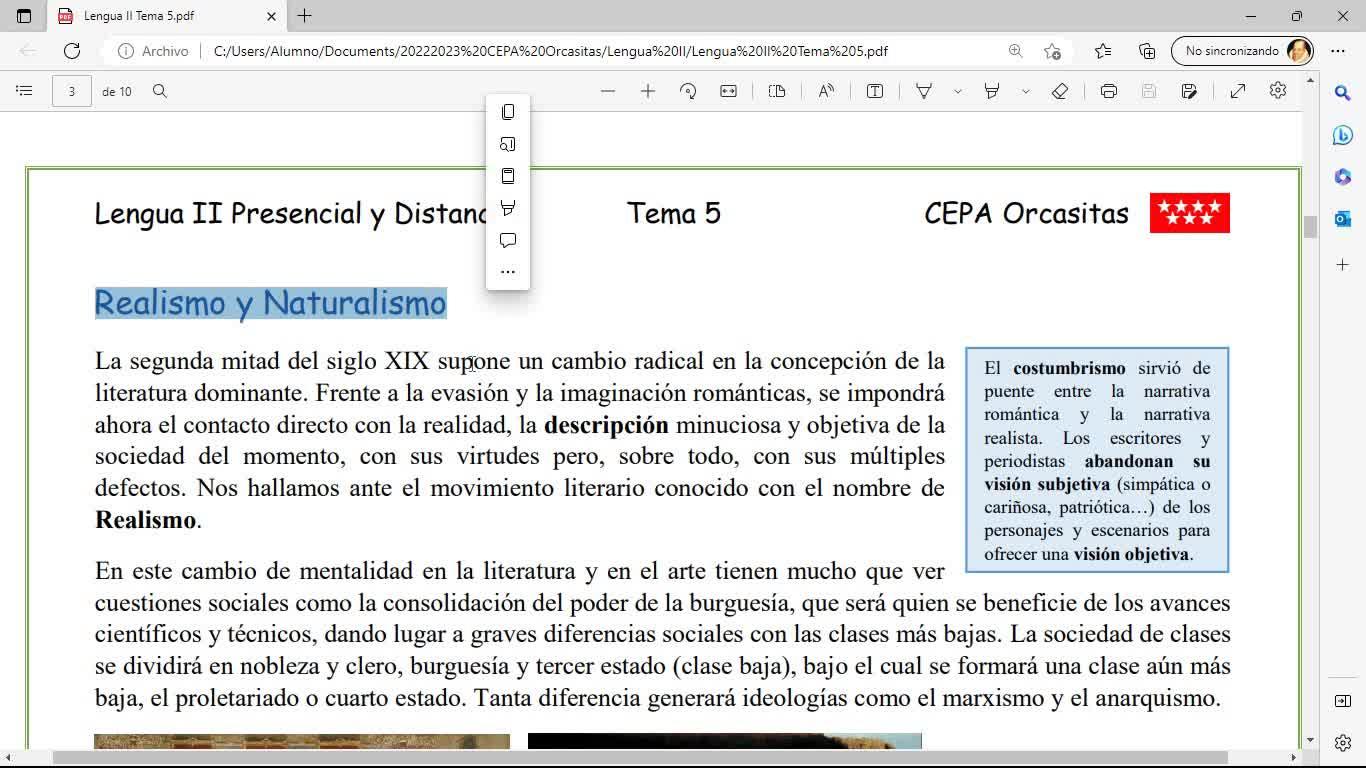The width and height of the screenshot is (1366, 768).
Task: Click the 'de 10' page count label
Action: (x=117, y=91)
